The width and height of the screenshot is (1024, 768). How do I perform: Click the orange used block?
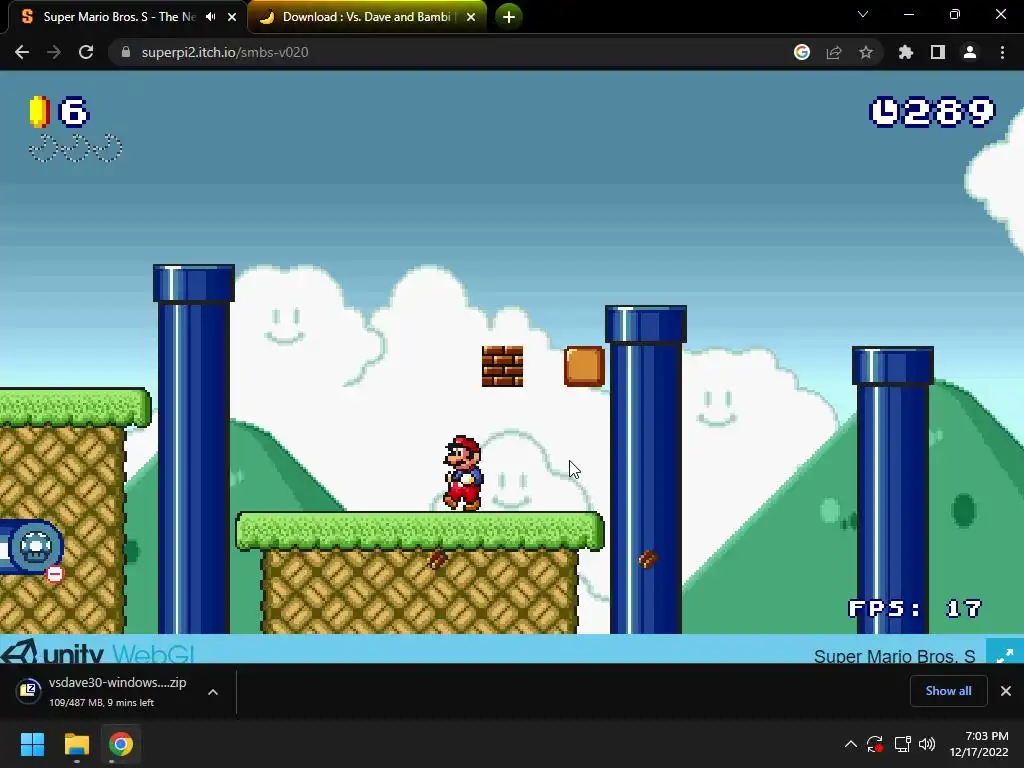click(584, 366)
